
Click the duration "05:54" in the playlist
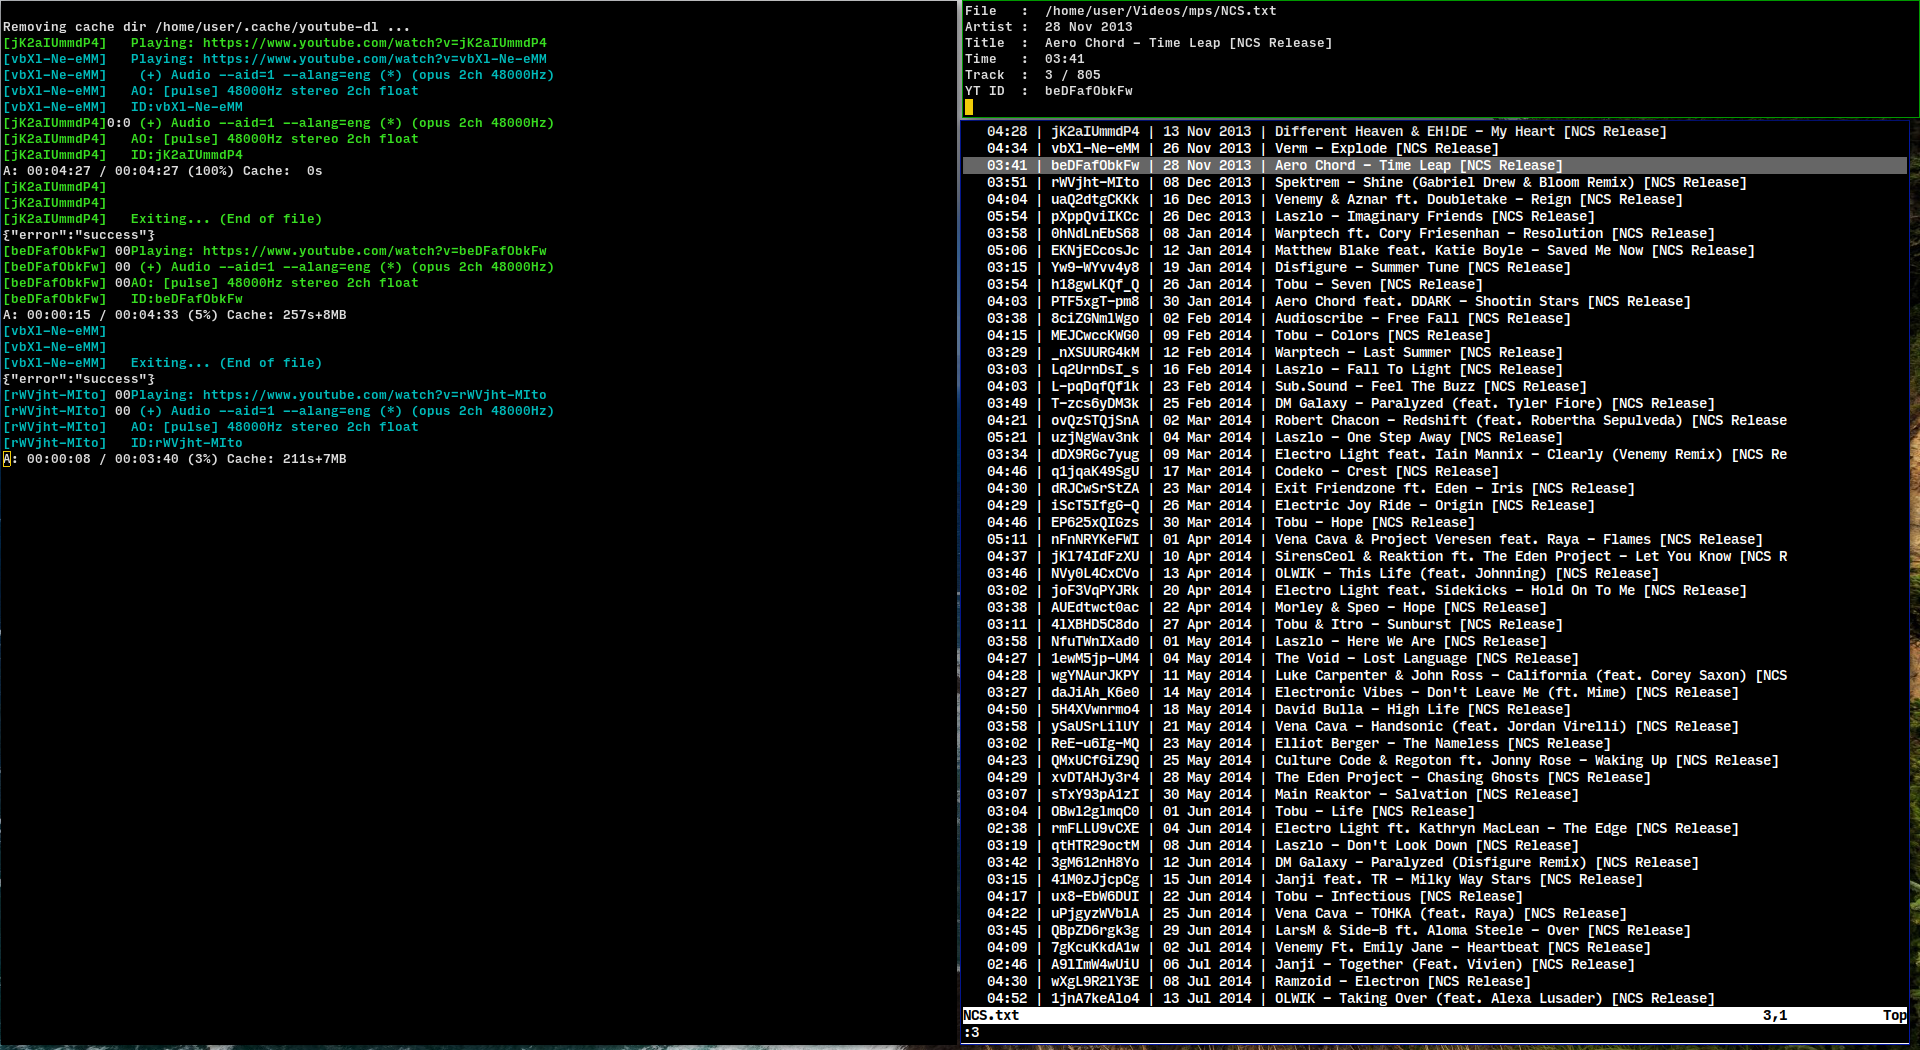[x=1007, y=217]
